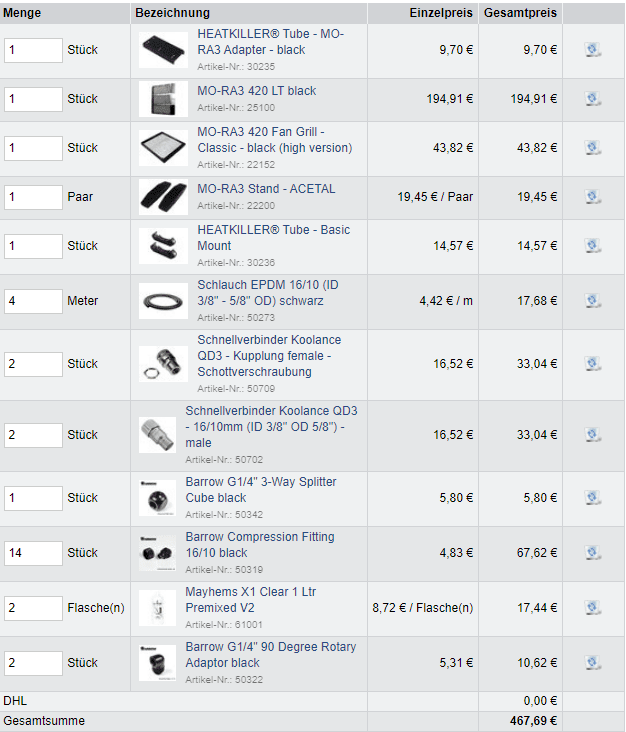The image size is (626, 732).
Task: Click thumbnail of Koolance QD3 male connector
Action: pyautogui.click(x=157, y=435)
